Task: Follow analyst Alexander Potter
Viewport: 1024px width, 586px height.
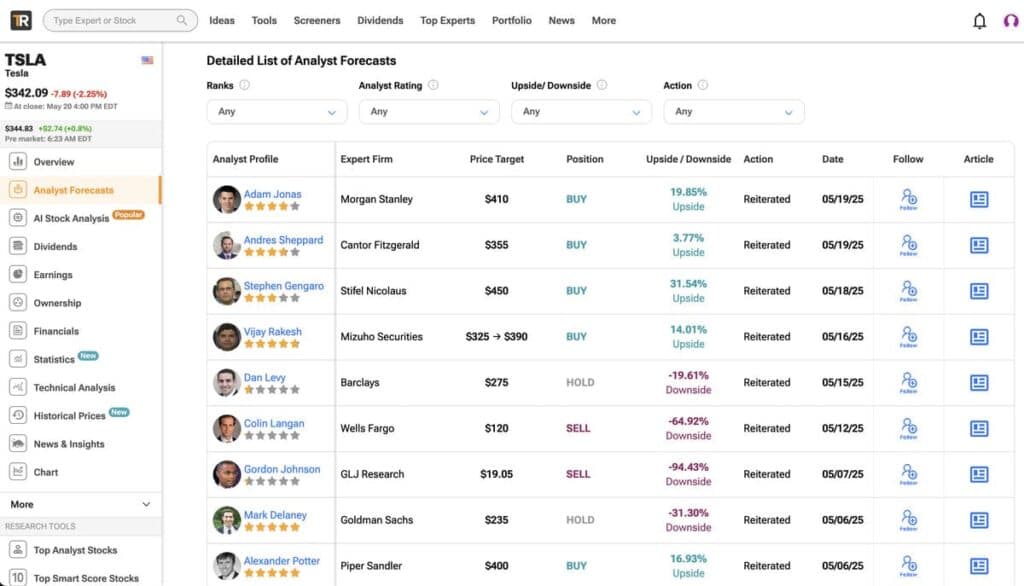Action: (908, 566)
